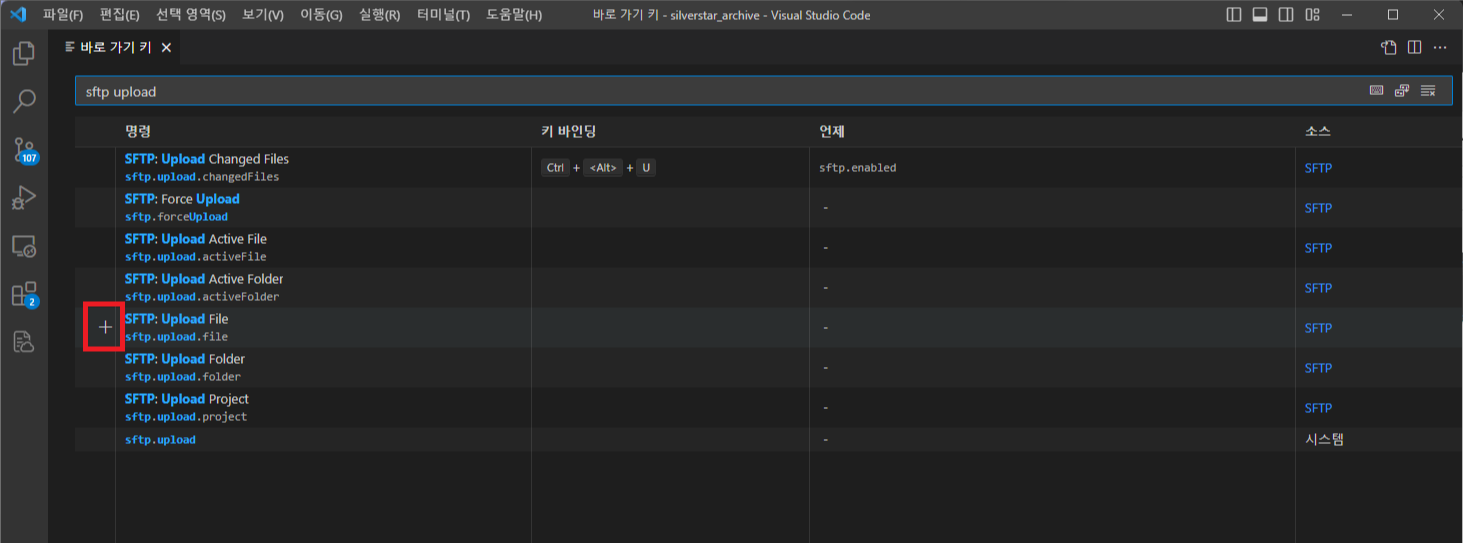The width and height of the screenshot is (1463, 543).
Task: Open SFTP source link for Upload Active Folder
Action: 1318,288
